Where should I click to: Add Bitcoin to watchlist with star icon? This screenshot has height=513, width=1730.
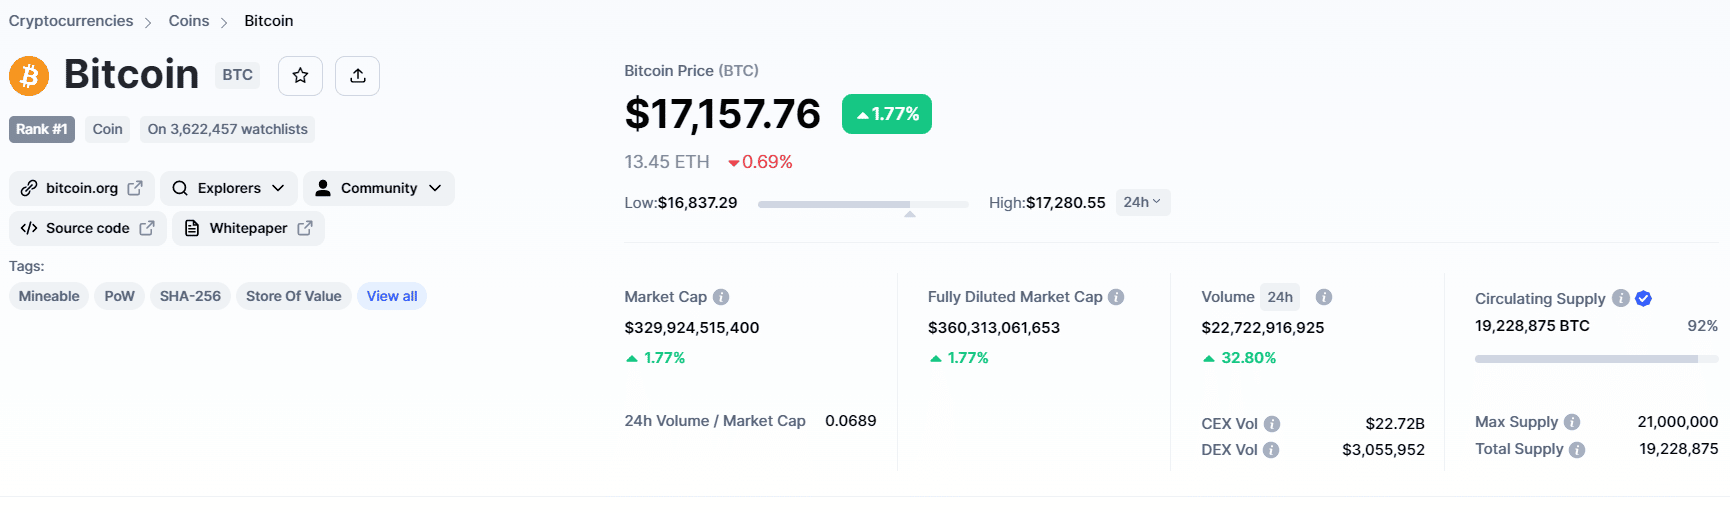point(300,76)
